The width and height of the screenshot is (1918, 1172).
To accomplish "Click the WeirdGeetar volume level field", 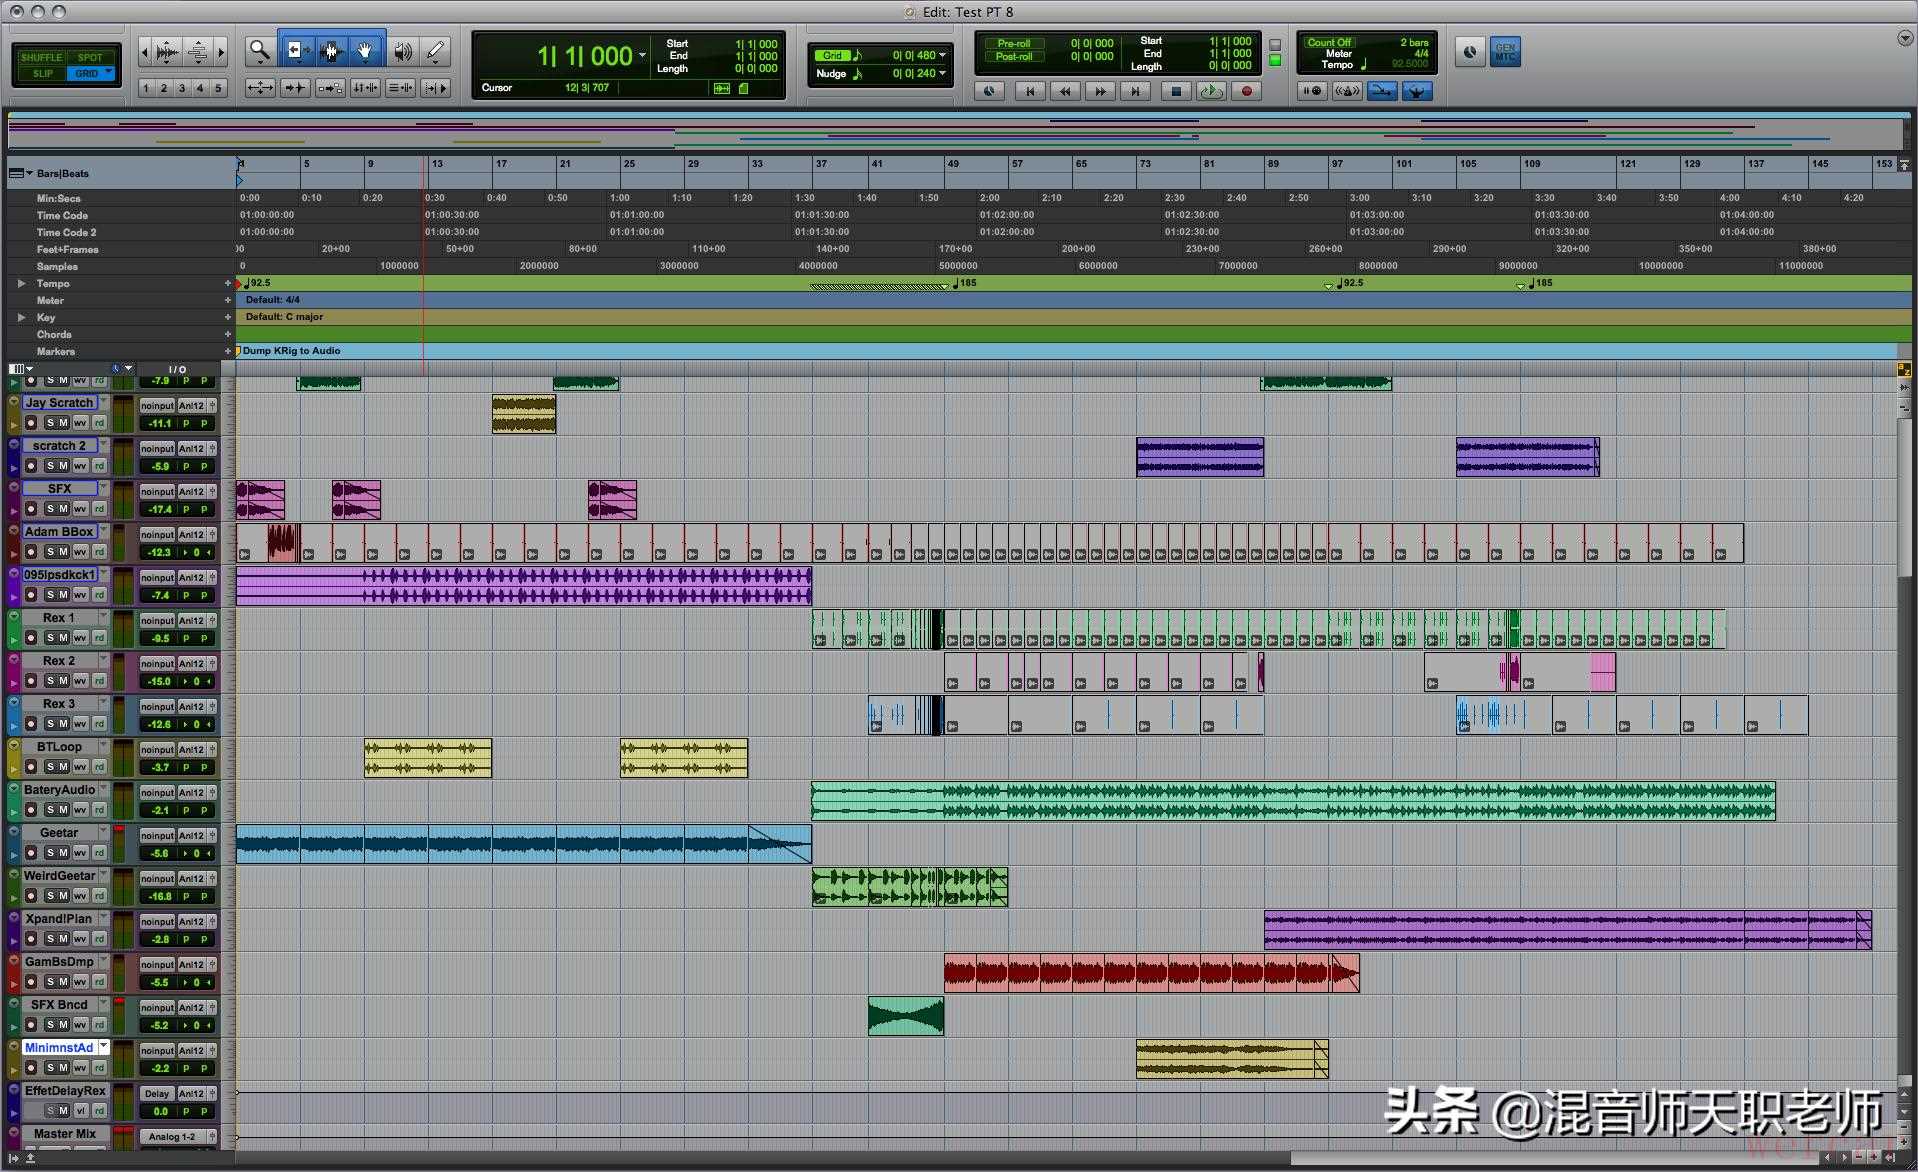I will [160, 897].
